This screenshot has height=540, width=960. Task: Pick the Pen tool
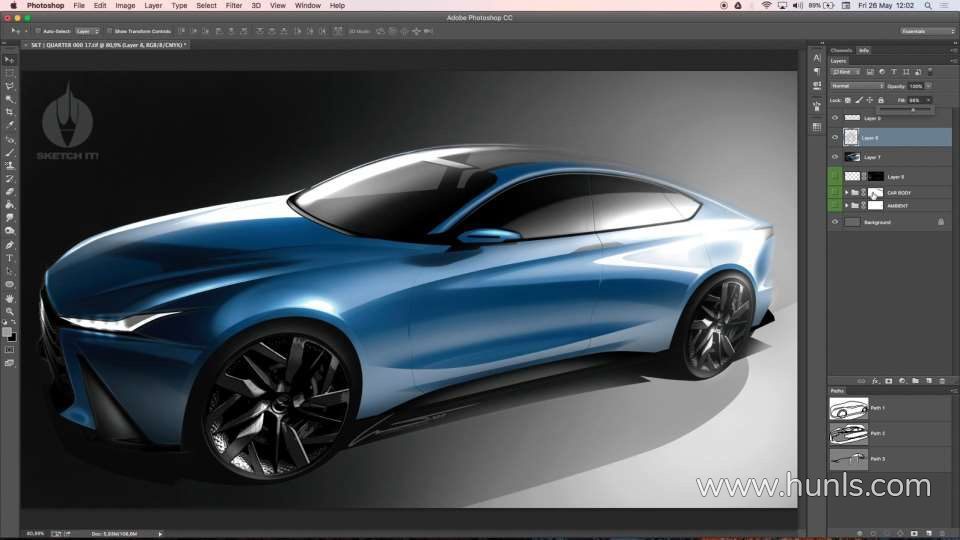click(x=10, y=245)
